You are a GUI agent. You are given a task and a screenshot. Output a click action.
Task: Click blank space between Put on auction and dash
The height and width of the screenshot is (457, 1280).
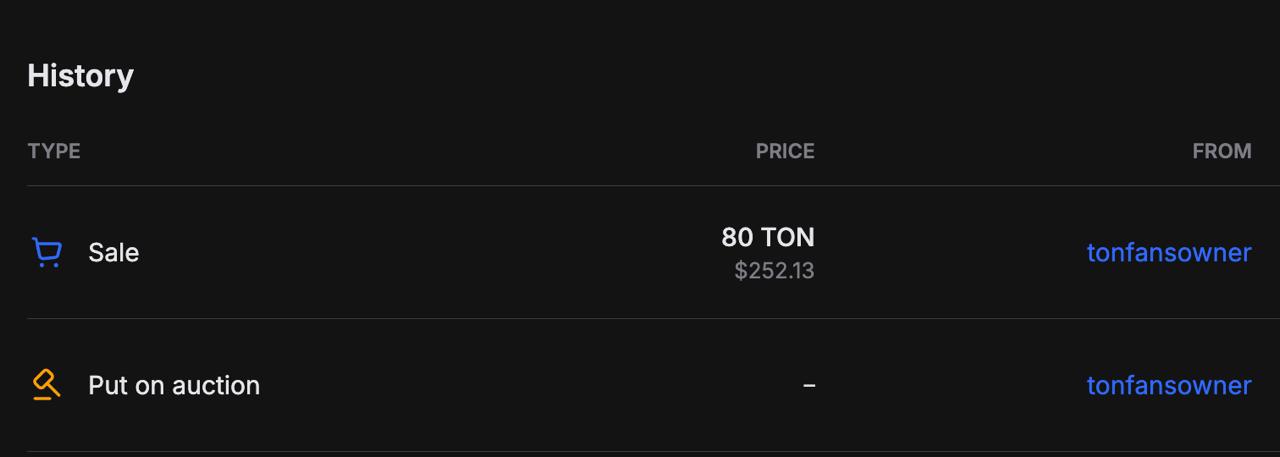tap(530, 385)
